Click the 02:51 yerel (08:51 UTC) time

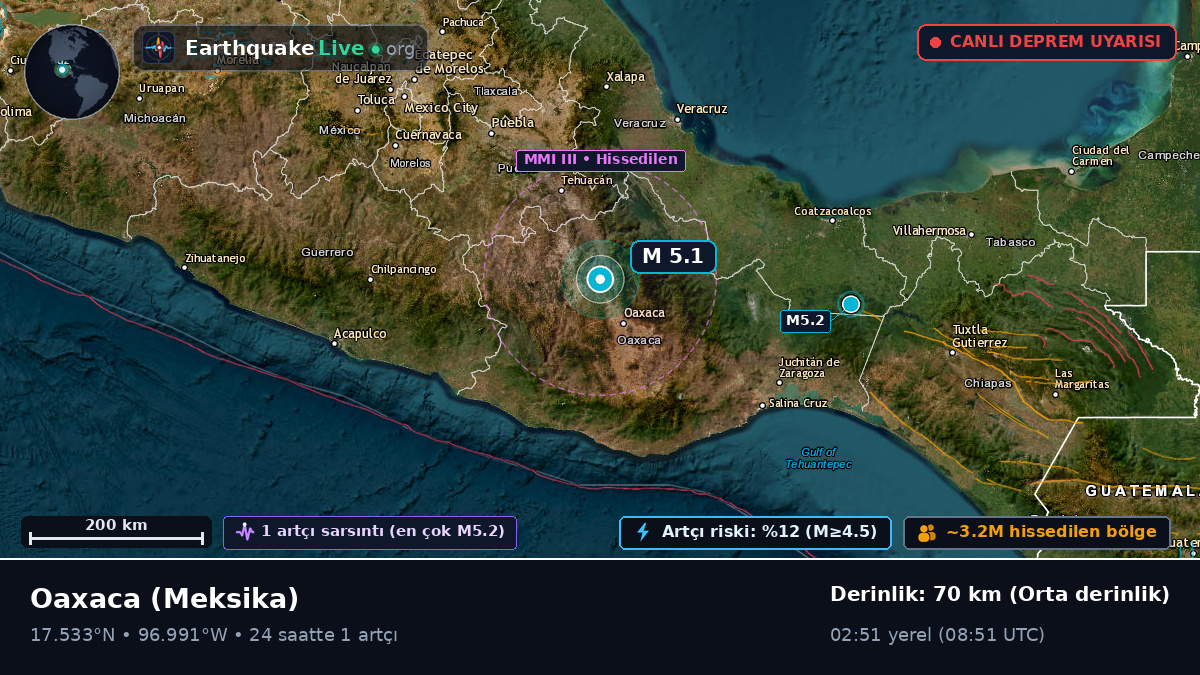click(937, 635)
